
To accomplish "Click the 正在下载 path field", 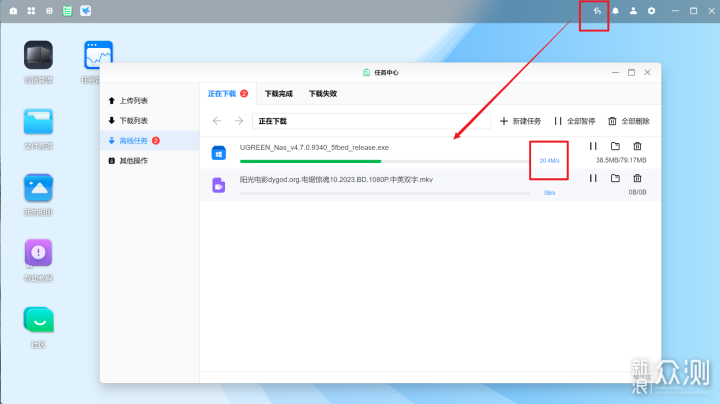I will 371,121.
